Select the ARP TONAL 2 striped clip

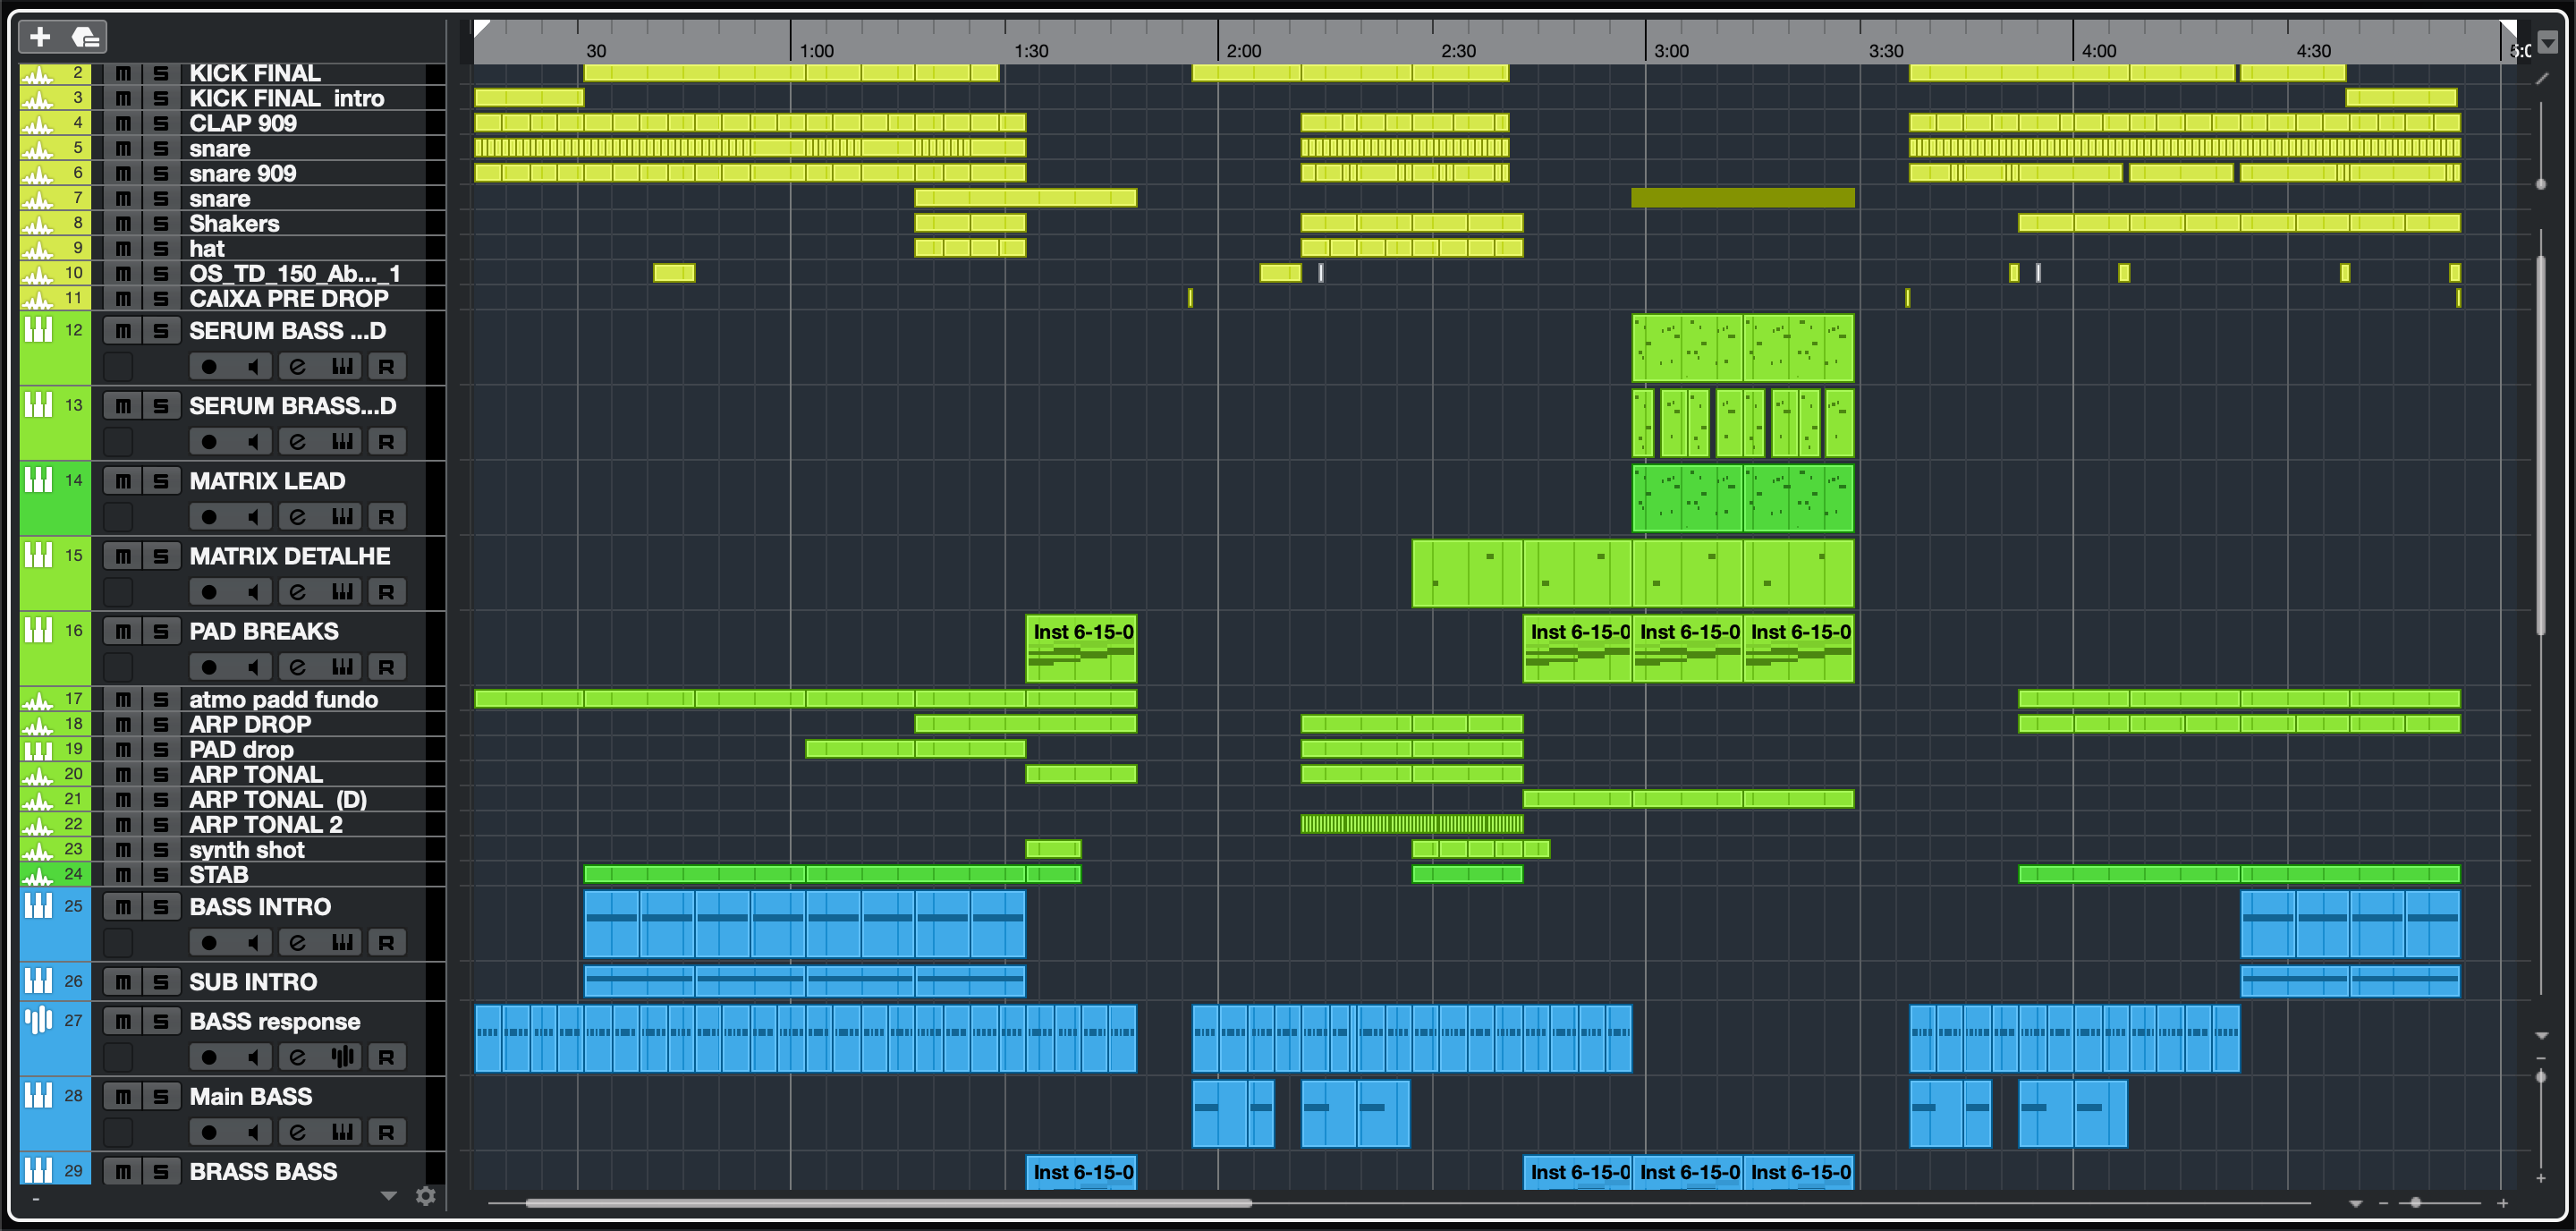tap(1411, 824)
